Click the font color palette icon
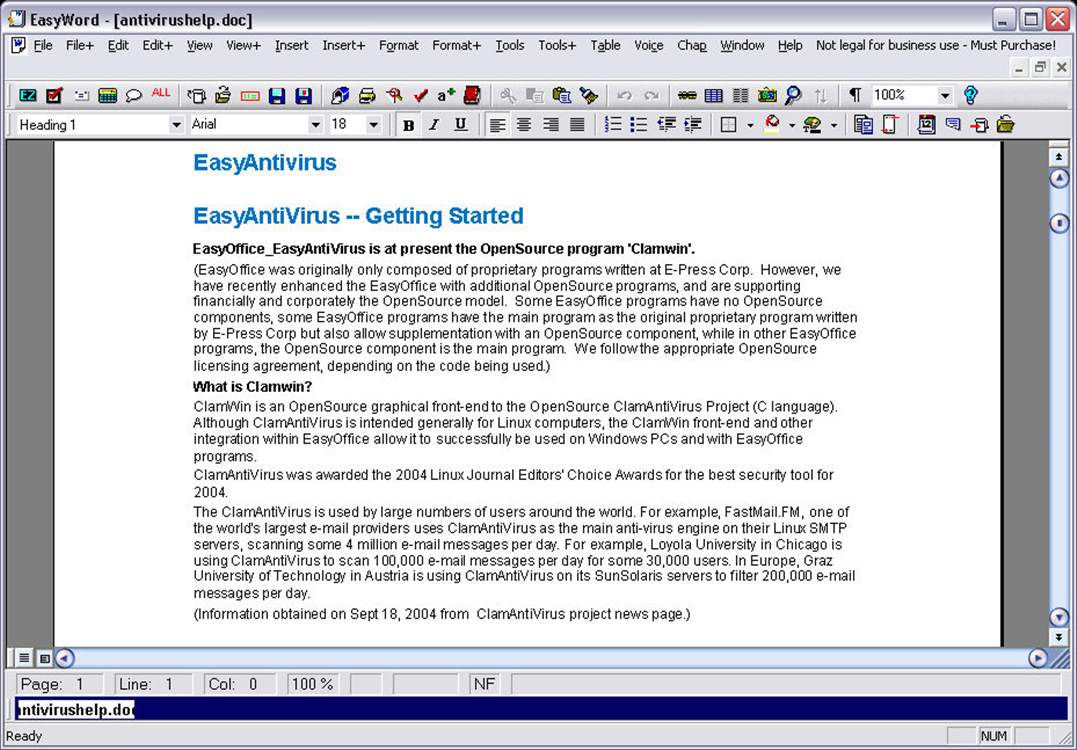1077x750 pixels. point(813,124)
